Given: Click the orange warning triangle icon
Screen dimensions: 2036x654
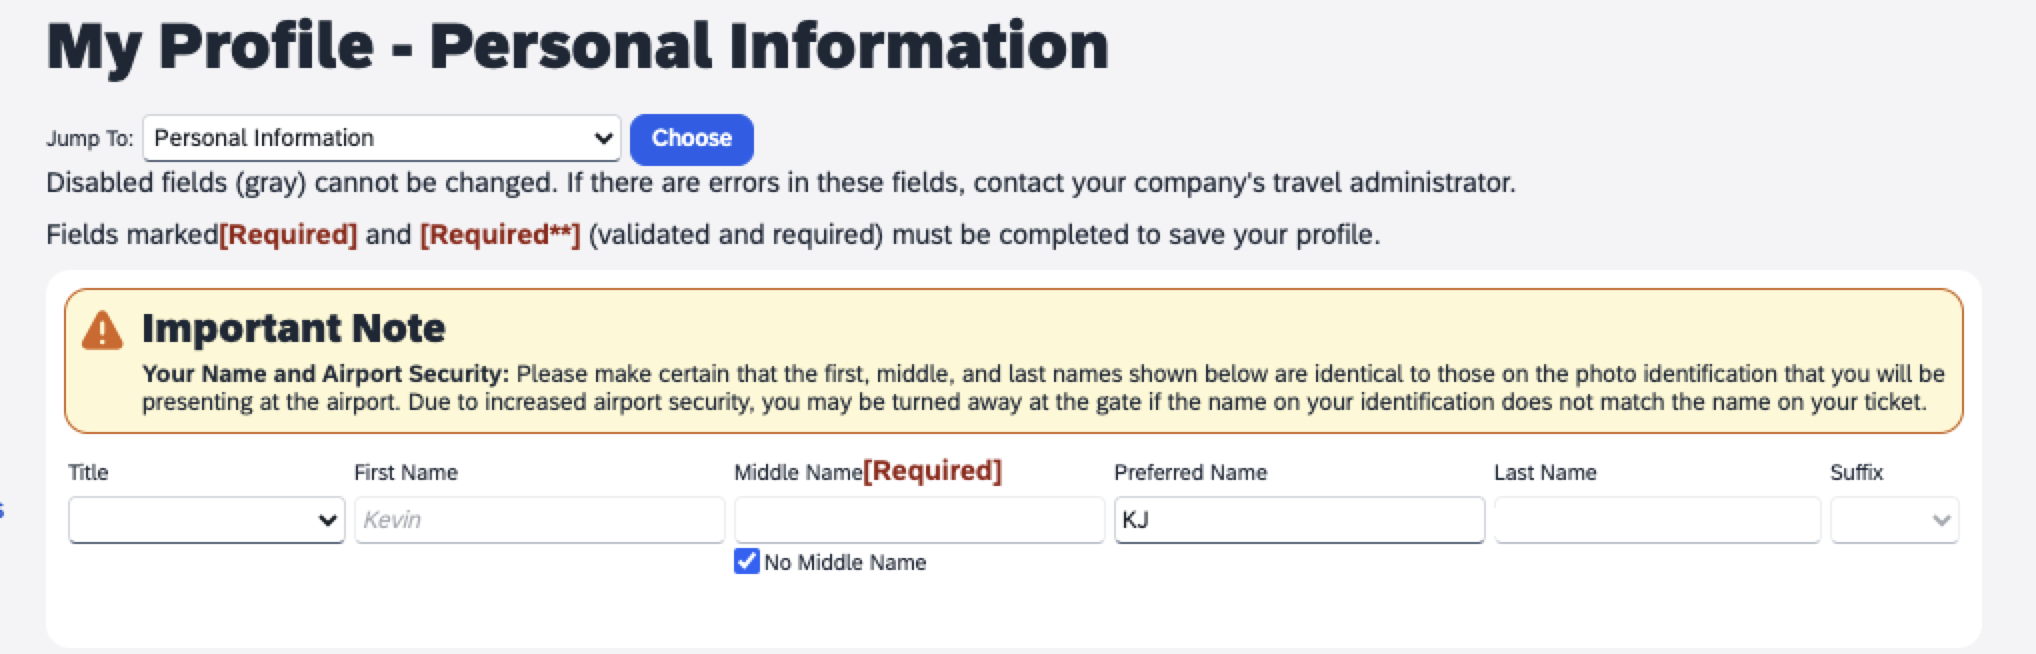Looking at the screenshot, I should (x=102, y=331).
